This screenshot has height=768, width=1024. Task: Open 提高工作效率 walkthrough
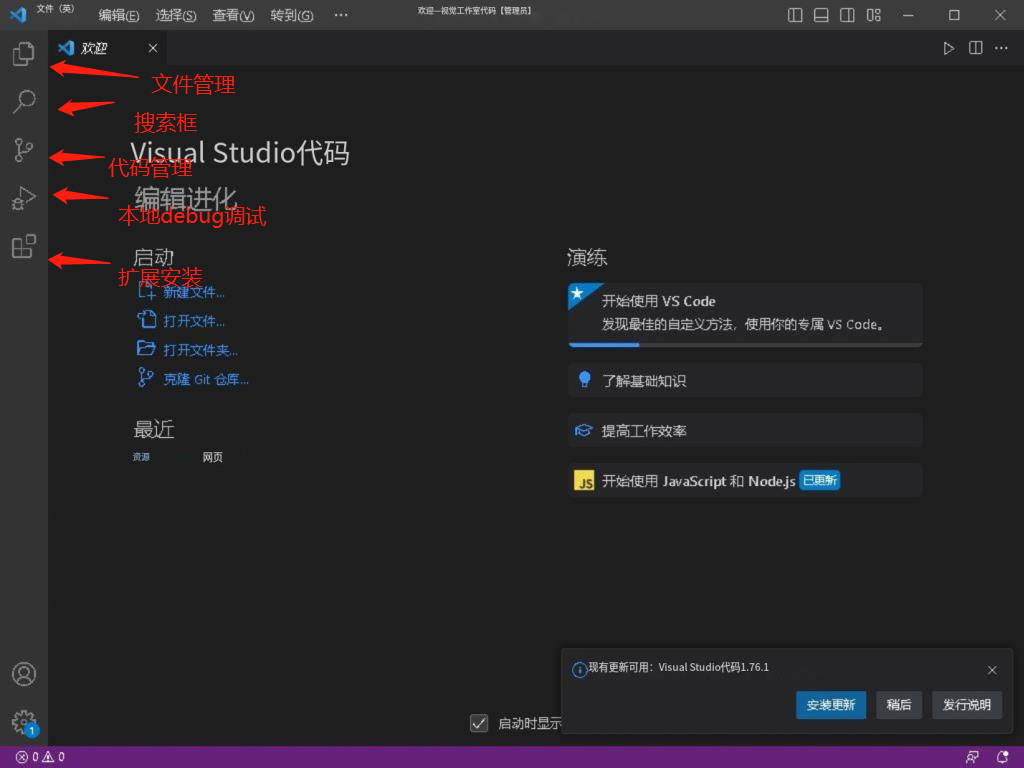coord(745,430)
